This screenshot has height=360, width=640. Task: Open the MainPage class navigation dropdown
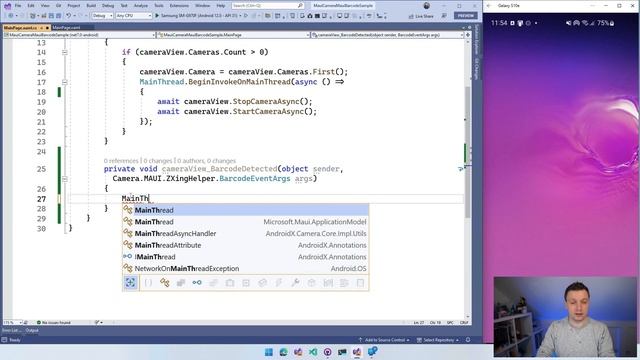(233, 35)
